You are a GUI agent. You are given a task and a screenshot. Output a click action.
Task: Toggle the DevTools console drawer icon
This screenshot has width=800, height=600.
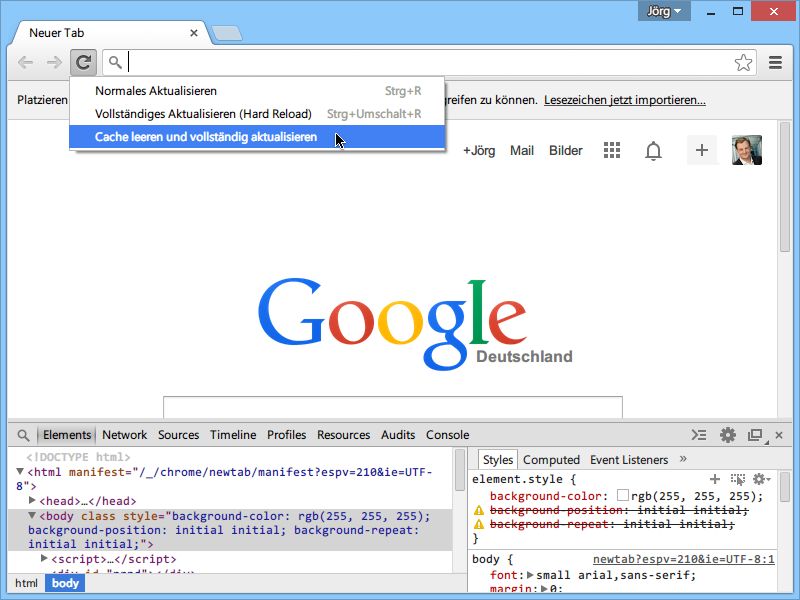pyautogui.click(x=699, y=435)
